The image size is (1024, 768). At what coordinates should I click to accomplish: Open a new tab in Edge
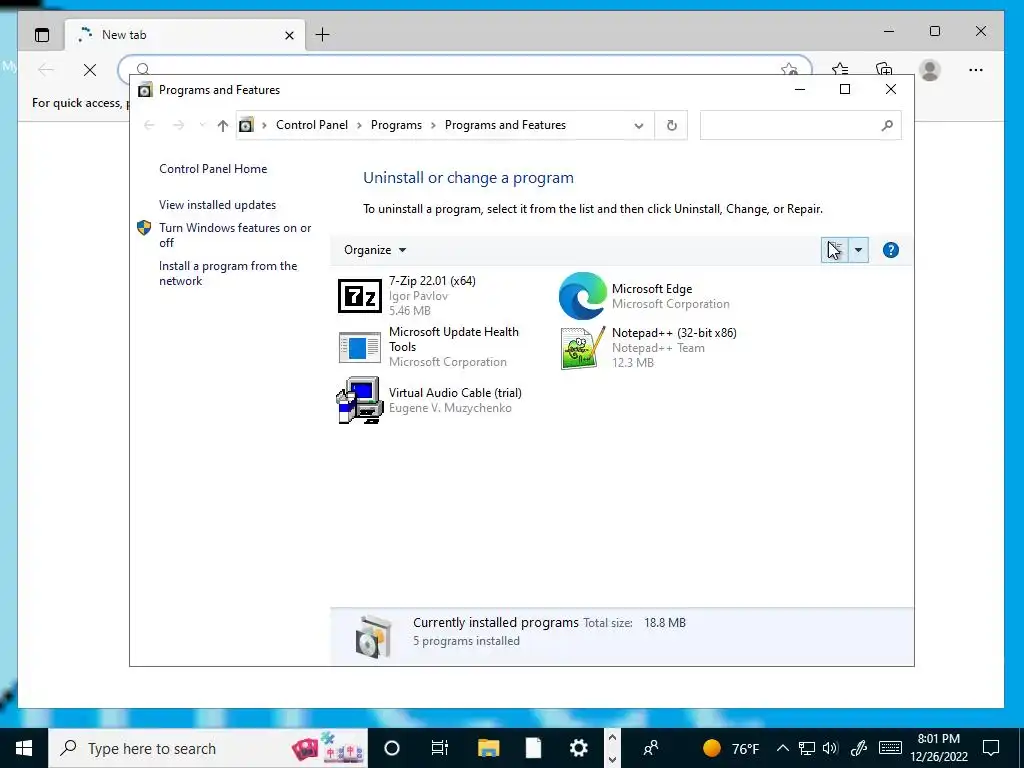(323, 35)
